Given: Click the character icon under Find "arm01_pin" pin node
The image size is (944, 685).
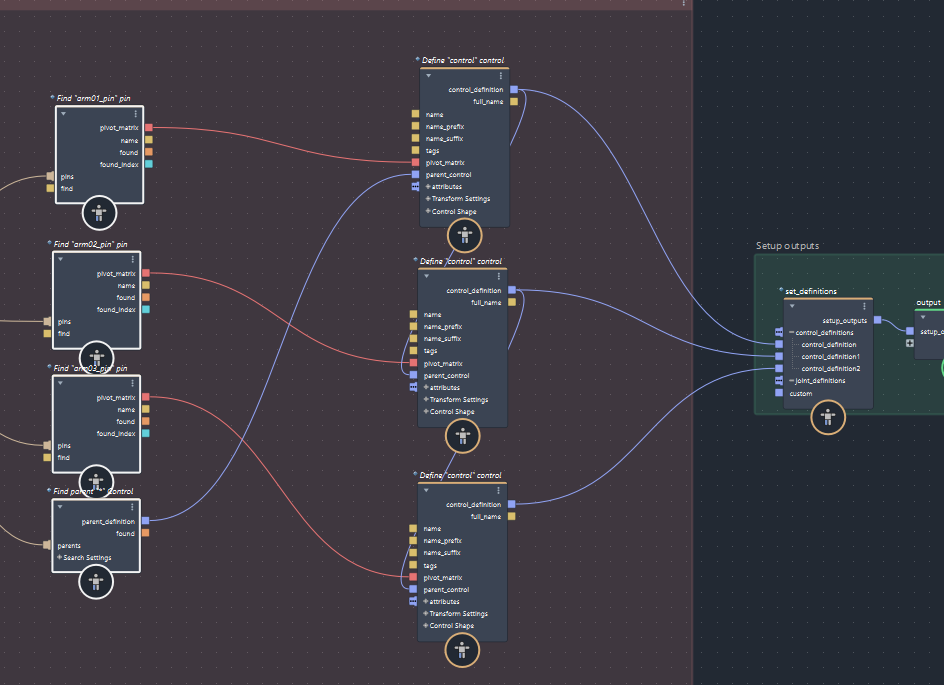Looking at the screenshot, I should (99, 212).
